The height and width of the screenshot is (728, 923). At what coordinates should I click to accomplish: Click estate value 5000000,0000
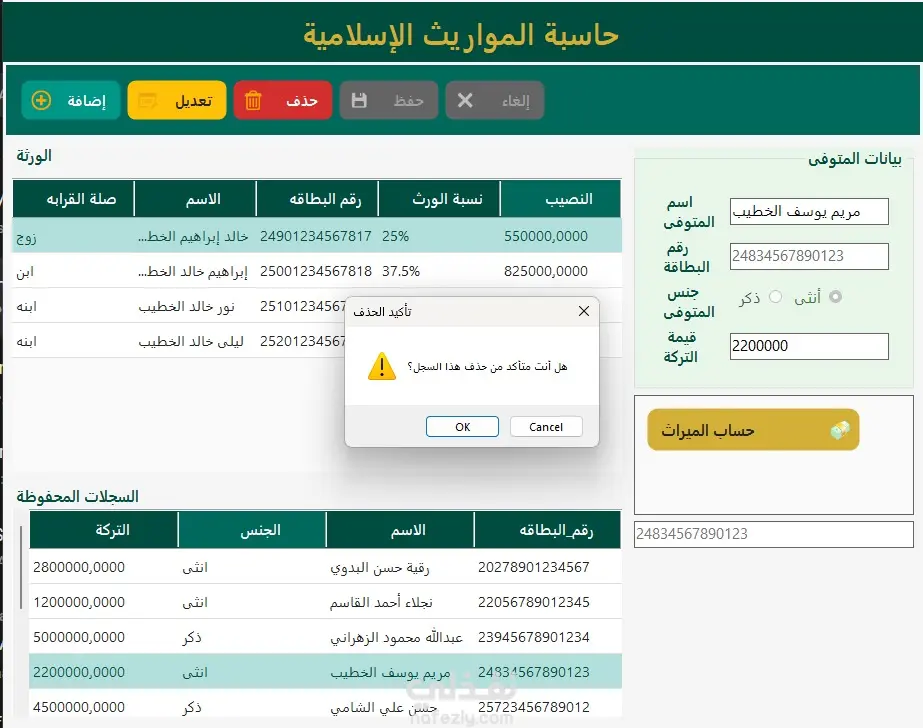79,637
